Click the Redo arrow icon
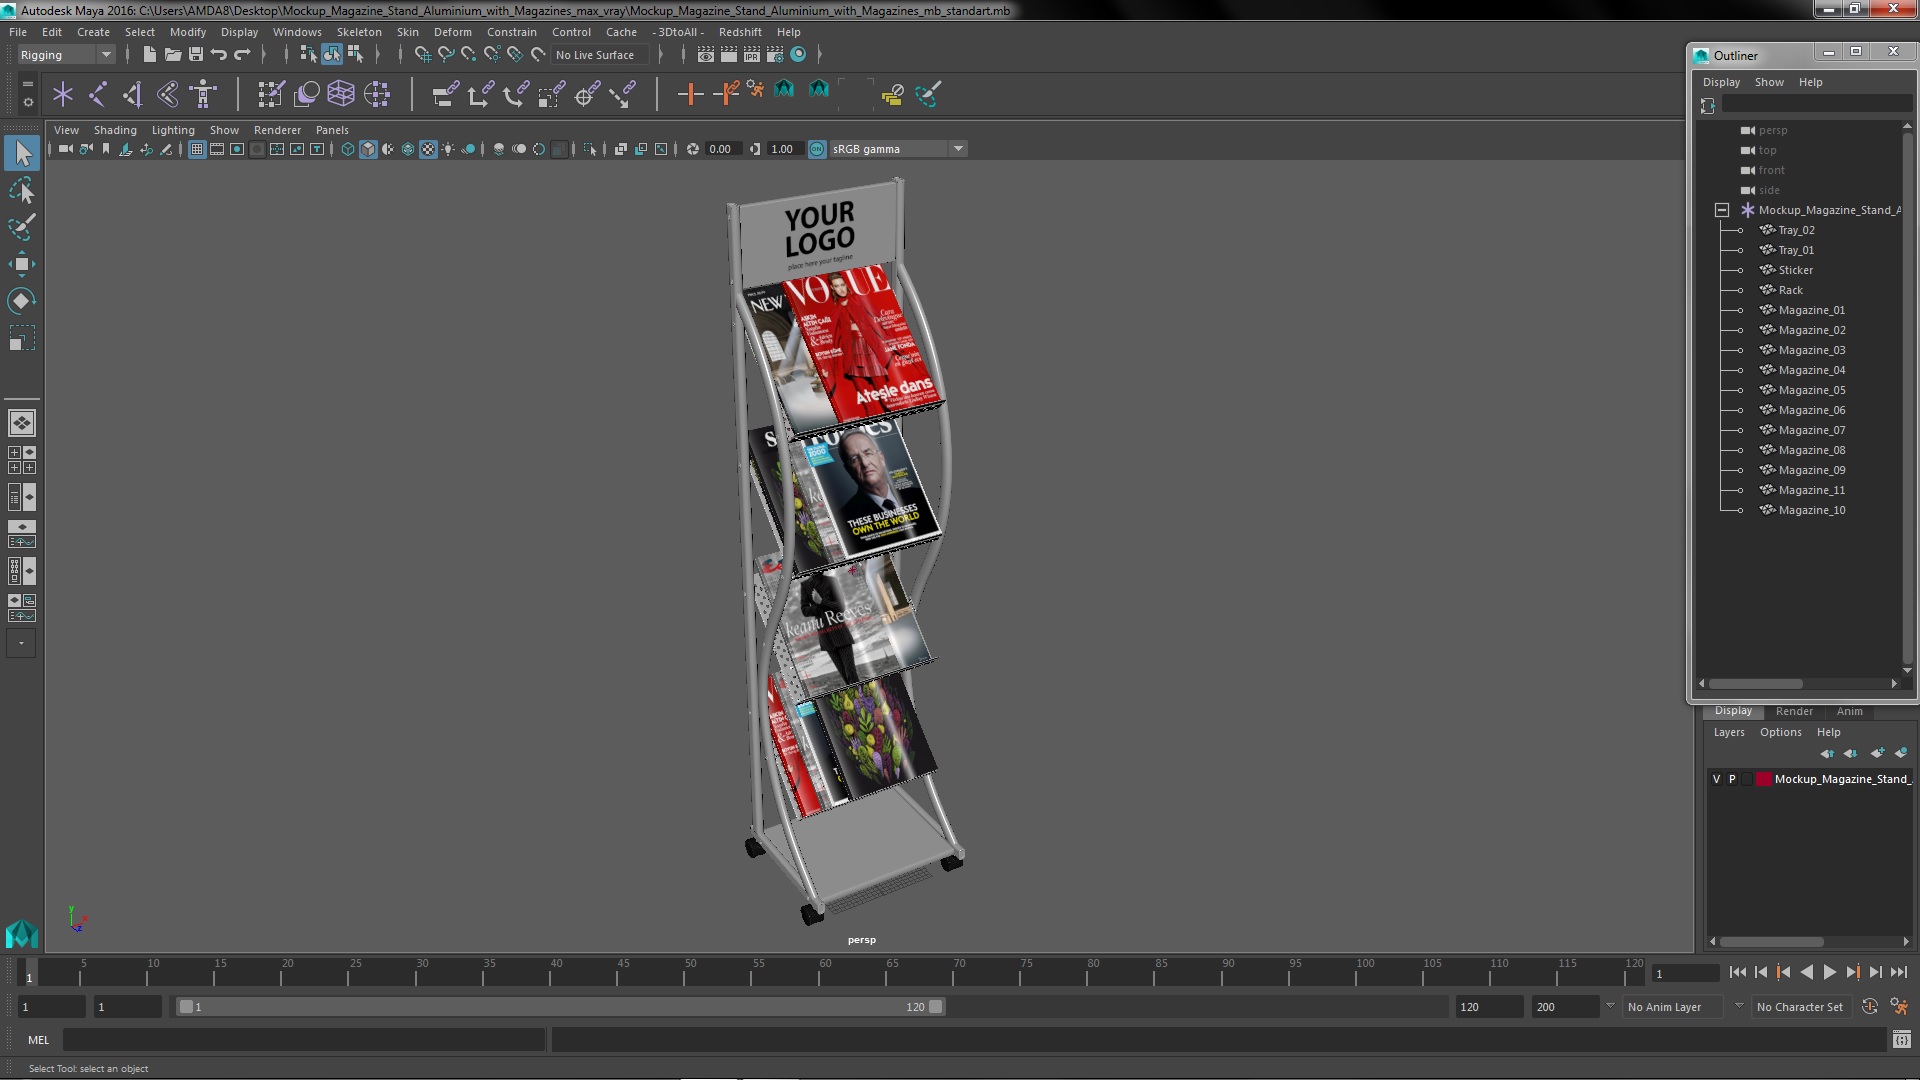The height and width of the screenshot is (1080, 1920). pos(241,55)
